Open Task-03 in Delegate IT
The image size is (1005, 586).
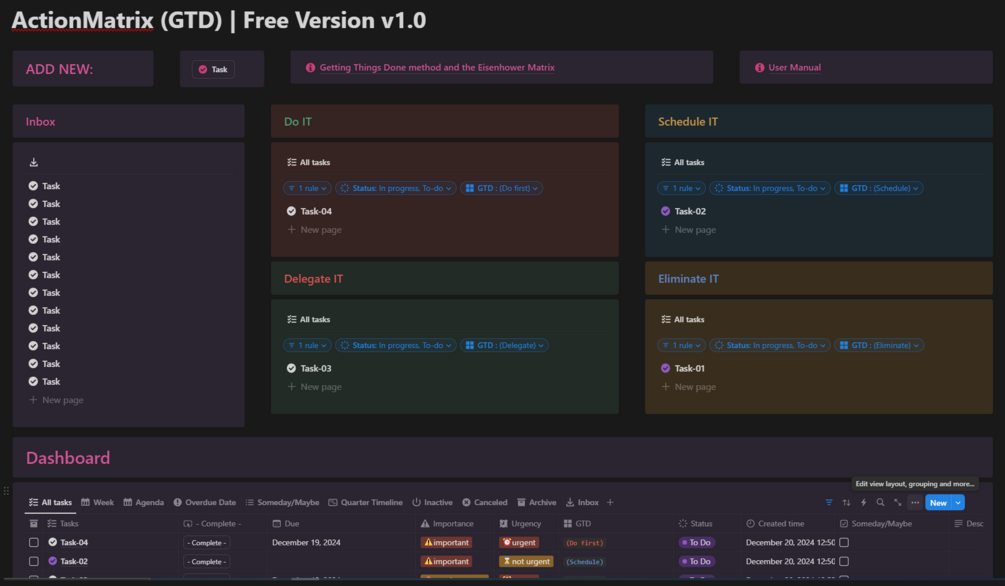coord(316,368)
